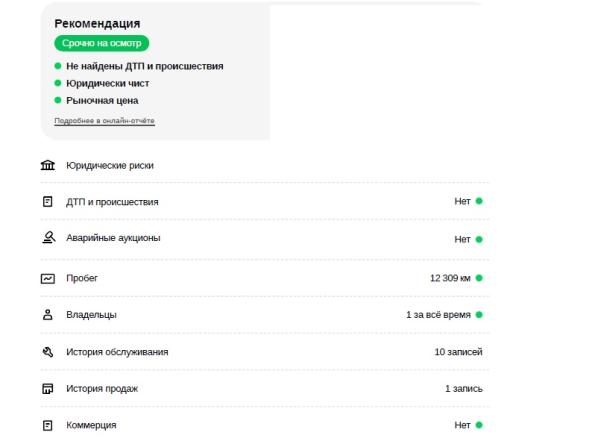Click Нет value in ДТП и происшествия row
Viewport: 598px width, 447px height.
462,201
